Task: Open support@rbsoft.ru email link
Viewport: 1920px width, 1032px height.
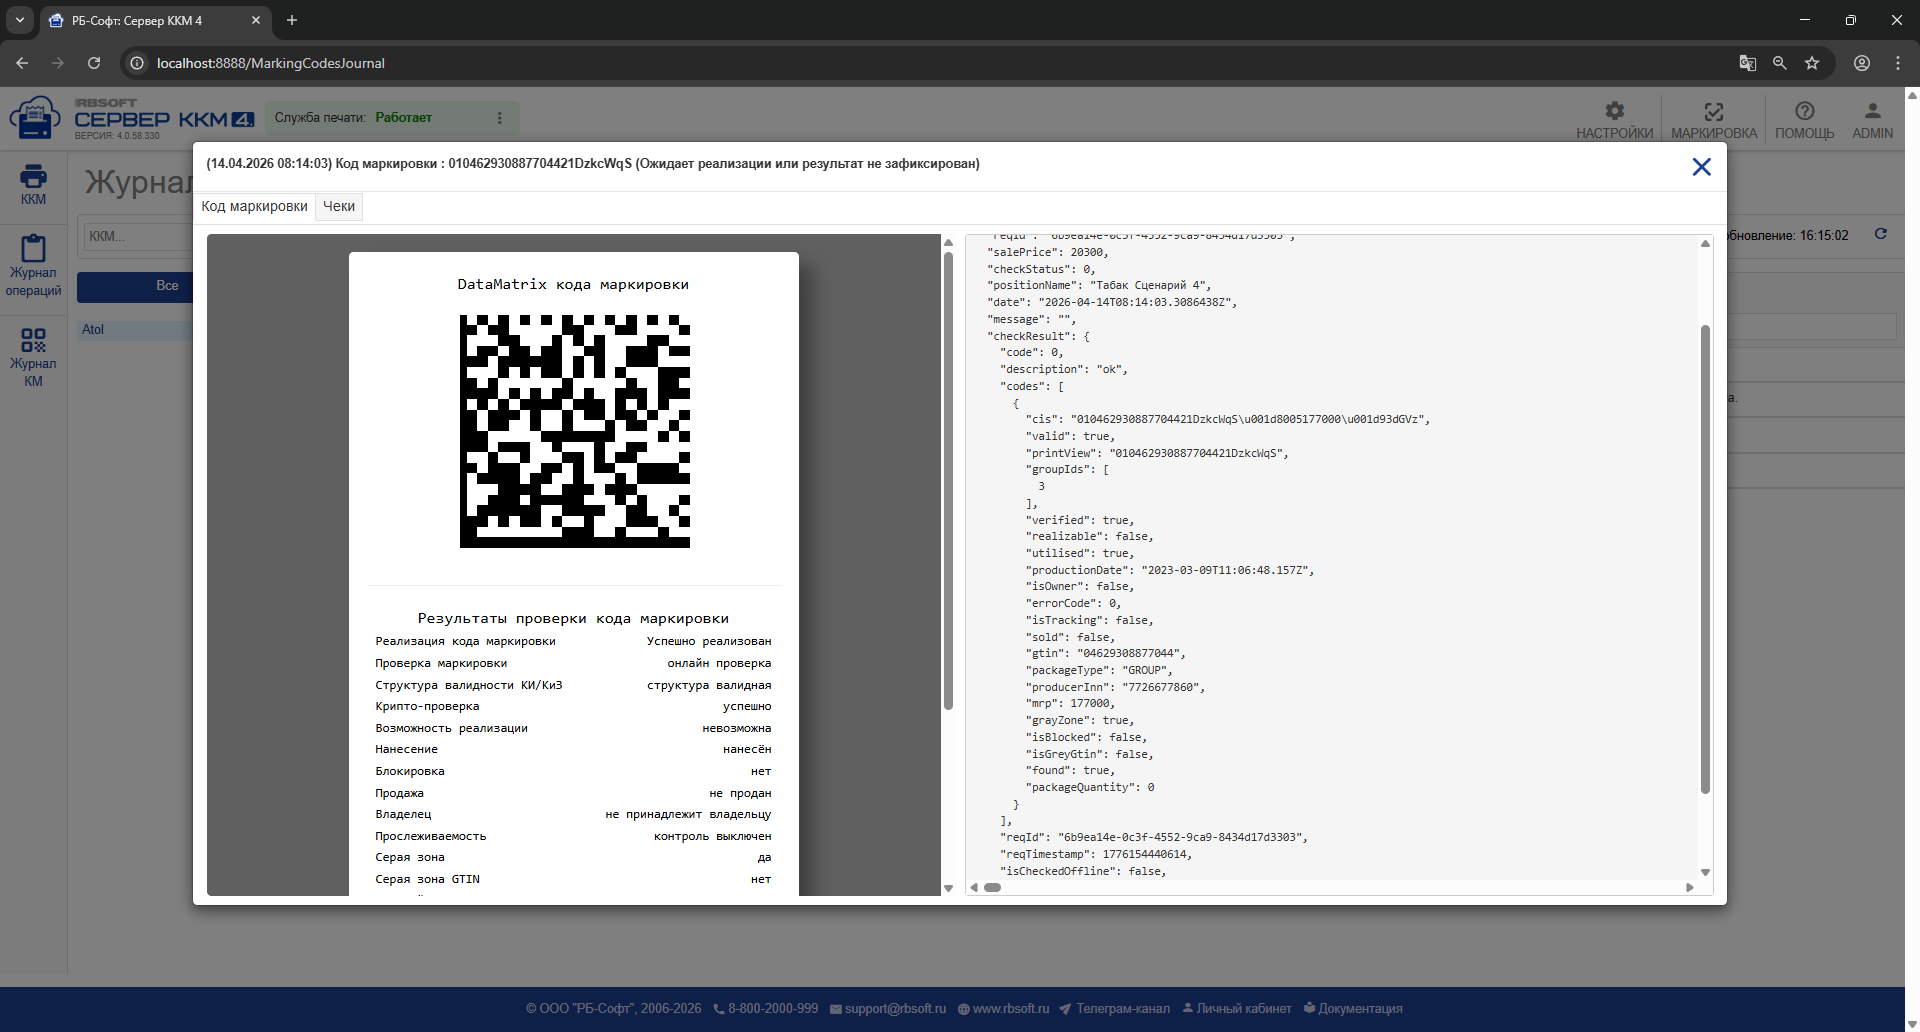Action: 888,1009
